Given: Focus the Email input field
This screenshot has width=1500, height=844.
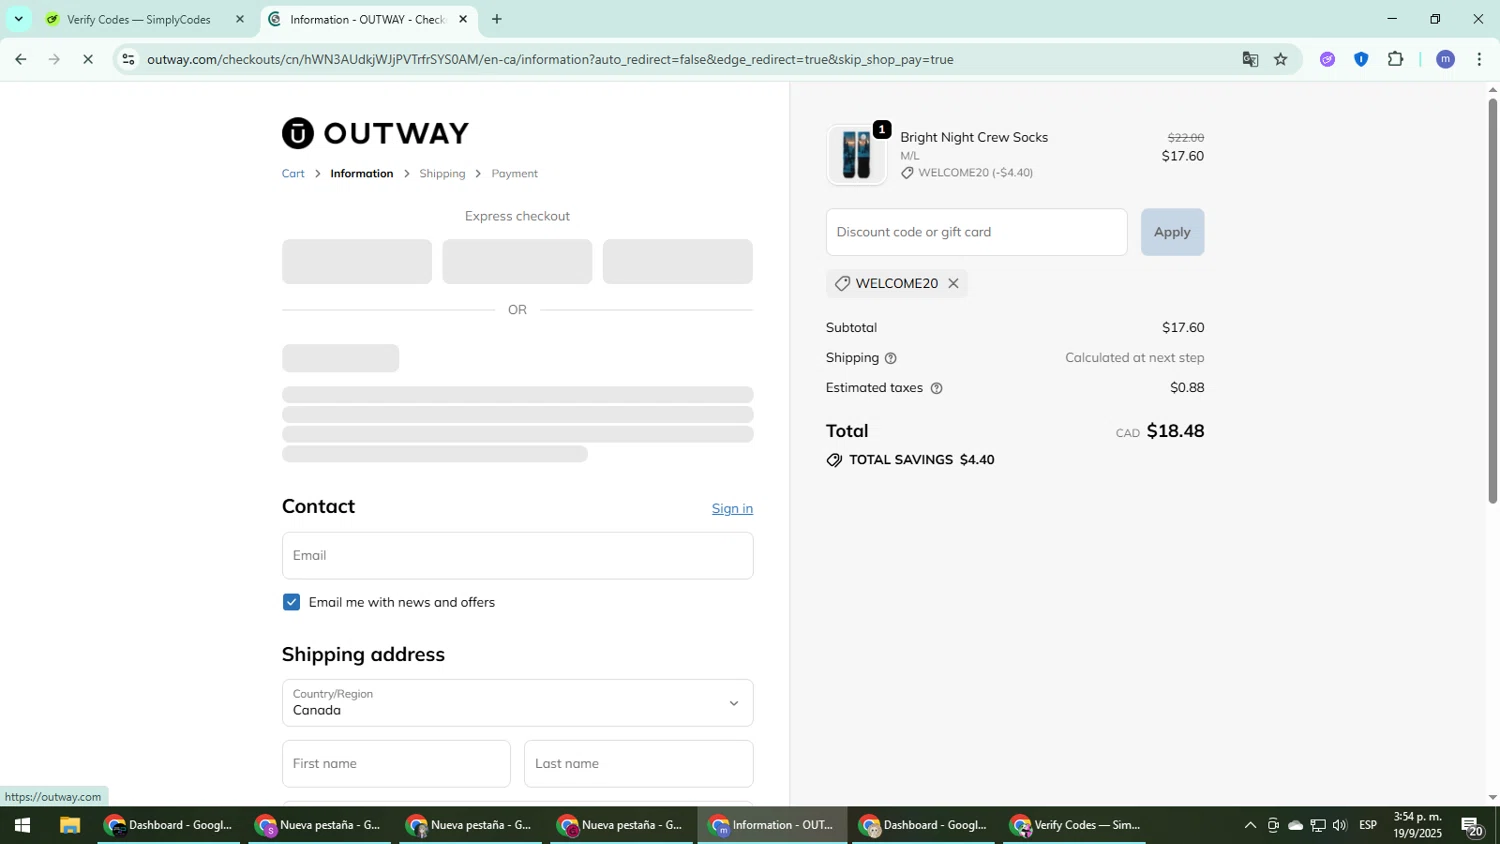Looking at the screenshot, I should click(517, 555).
